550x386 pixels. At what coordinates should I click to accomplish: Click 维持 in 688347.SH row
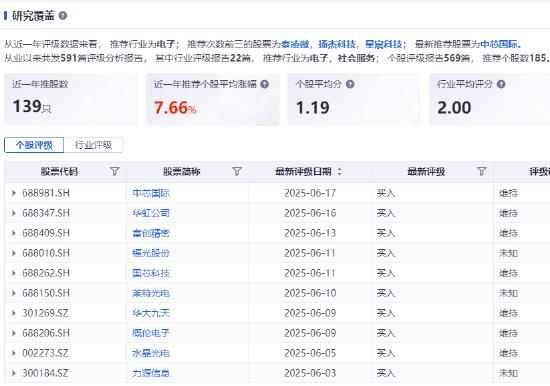[508, 213]
